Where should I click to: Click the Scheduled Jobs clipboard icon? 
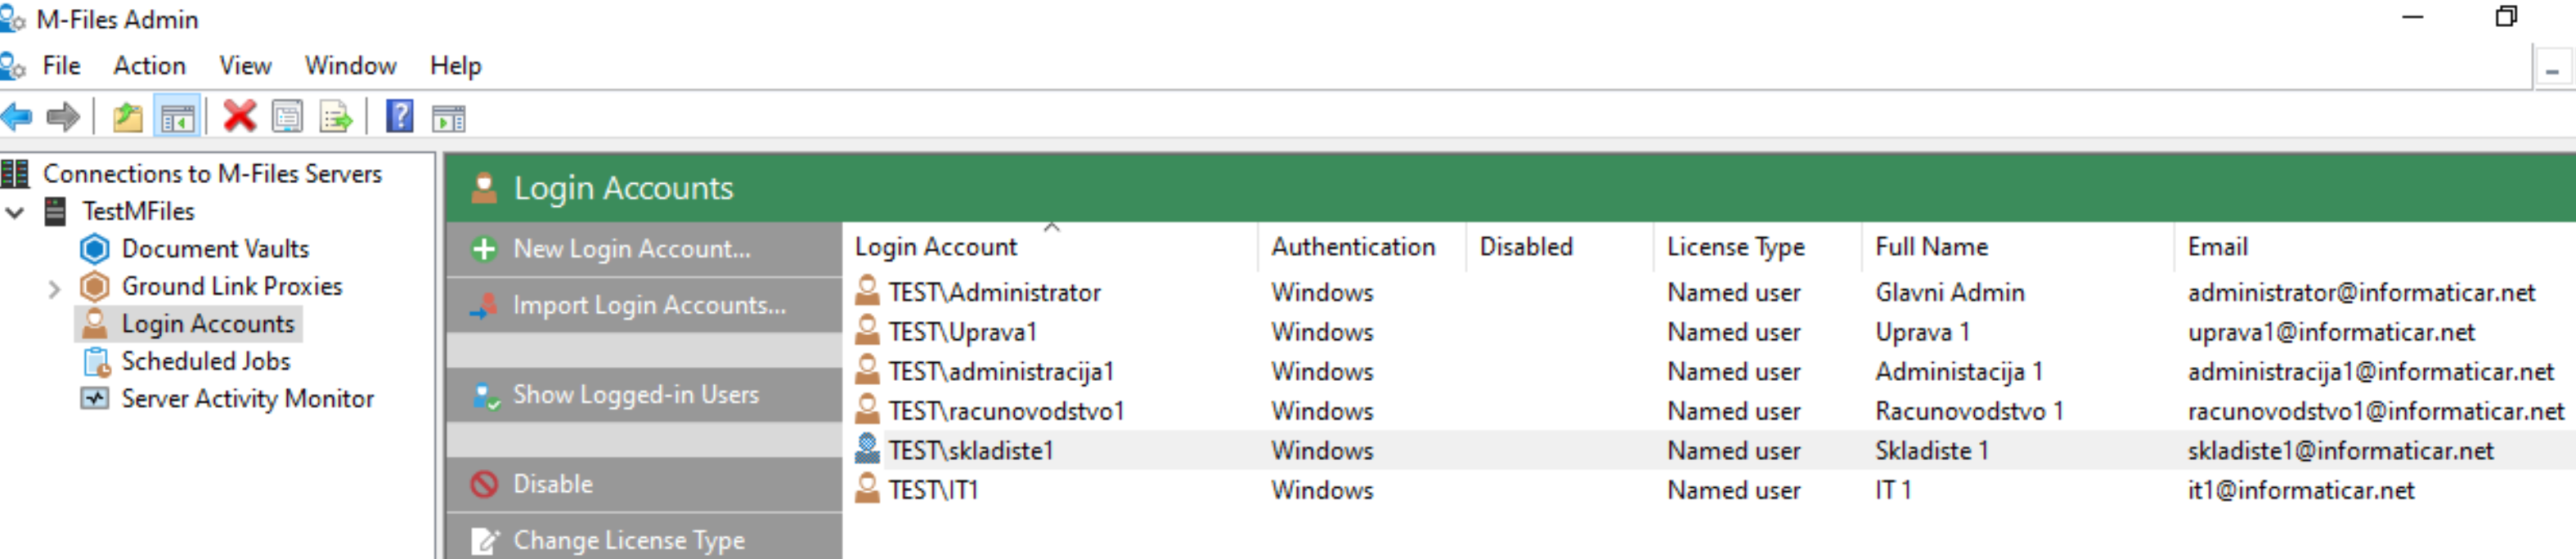[96, 361]
